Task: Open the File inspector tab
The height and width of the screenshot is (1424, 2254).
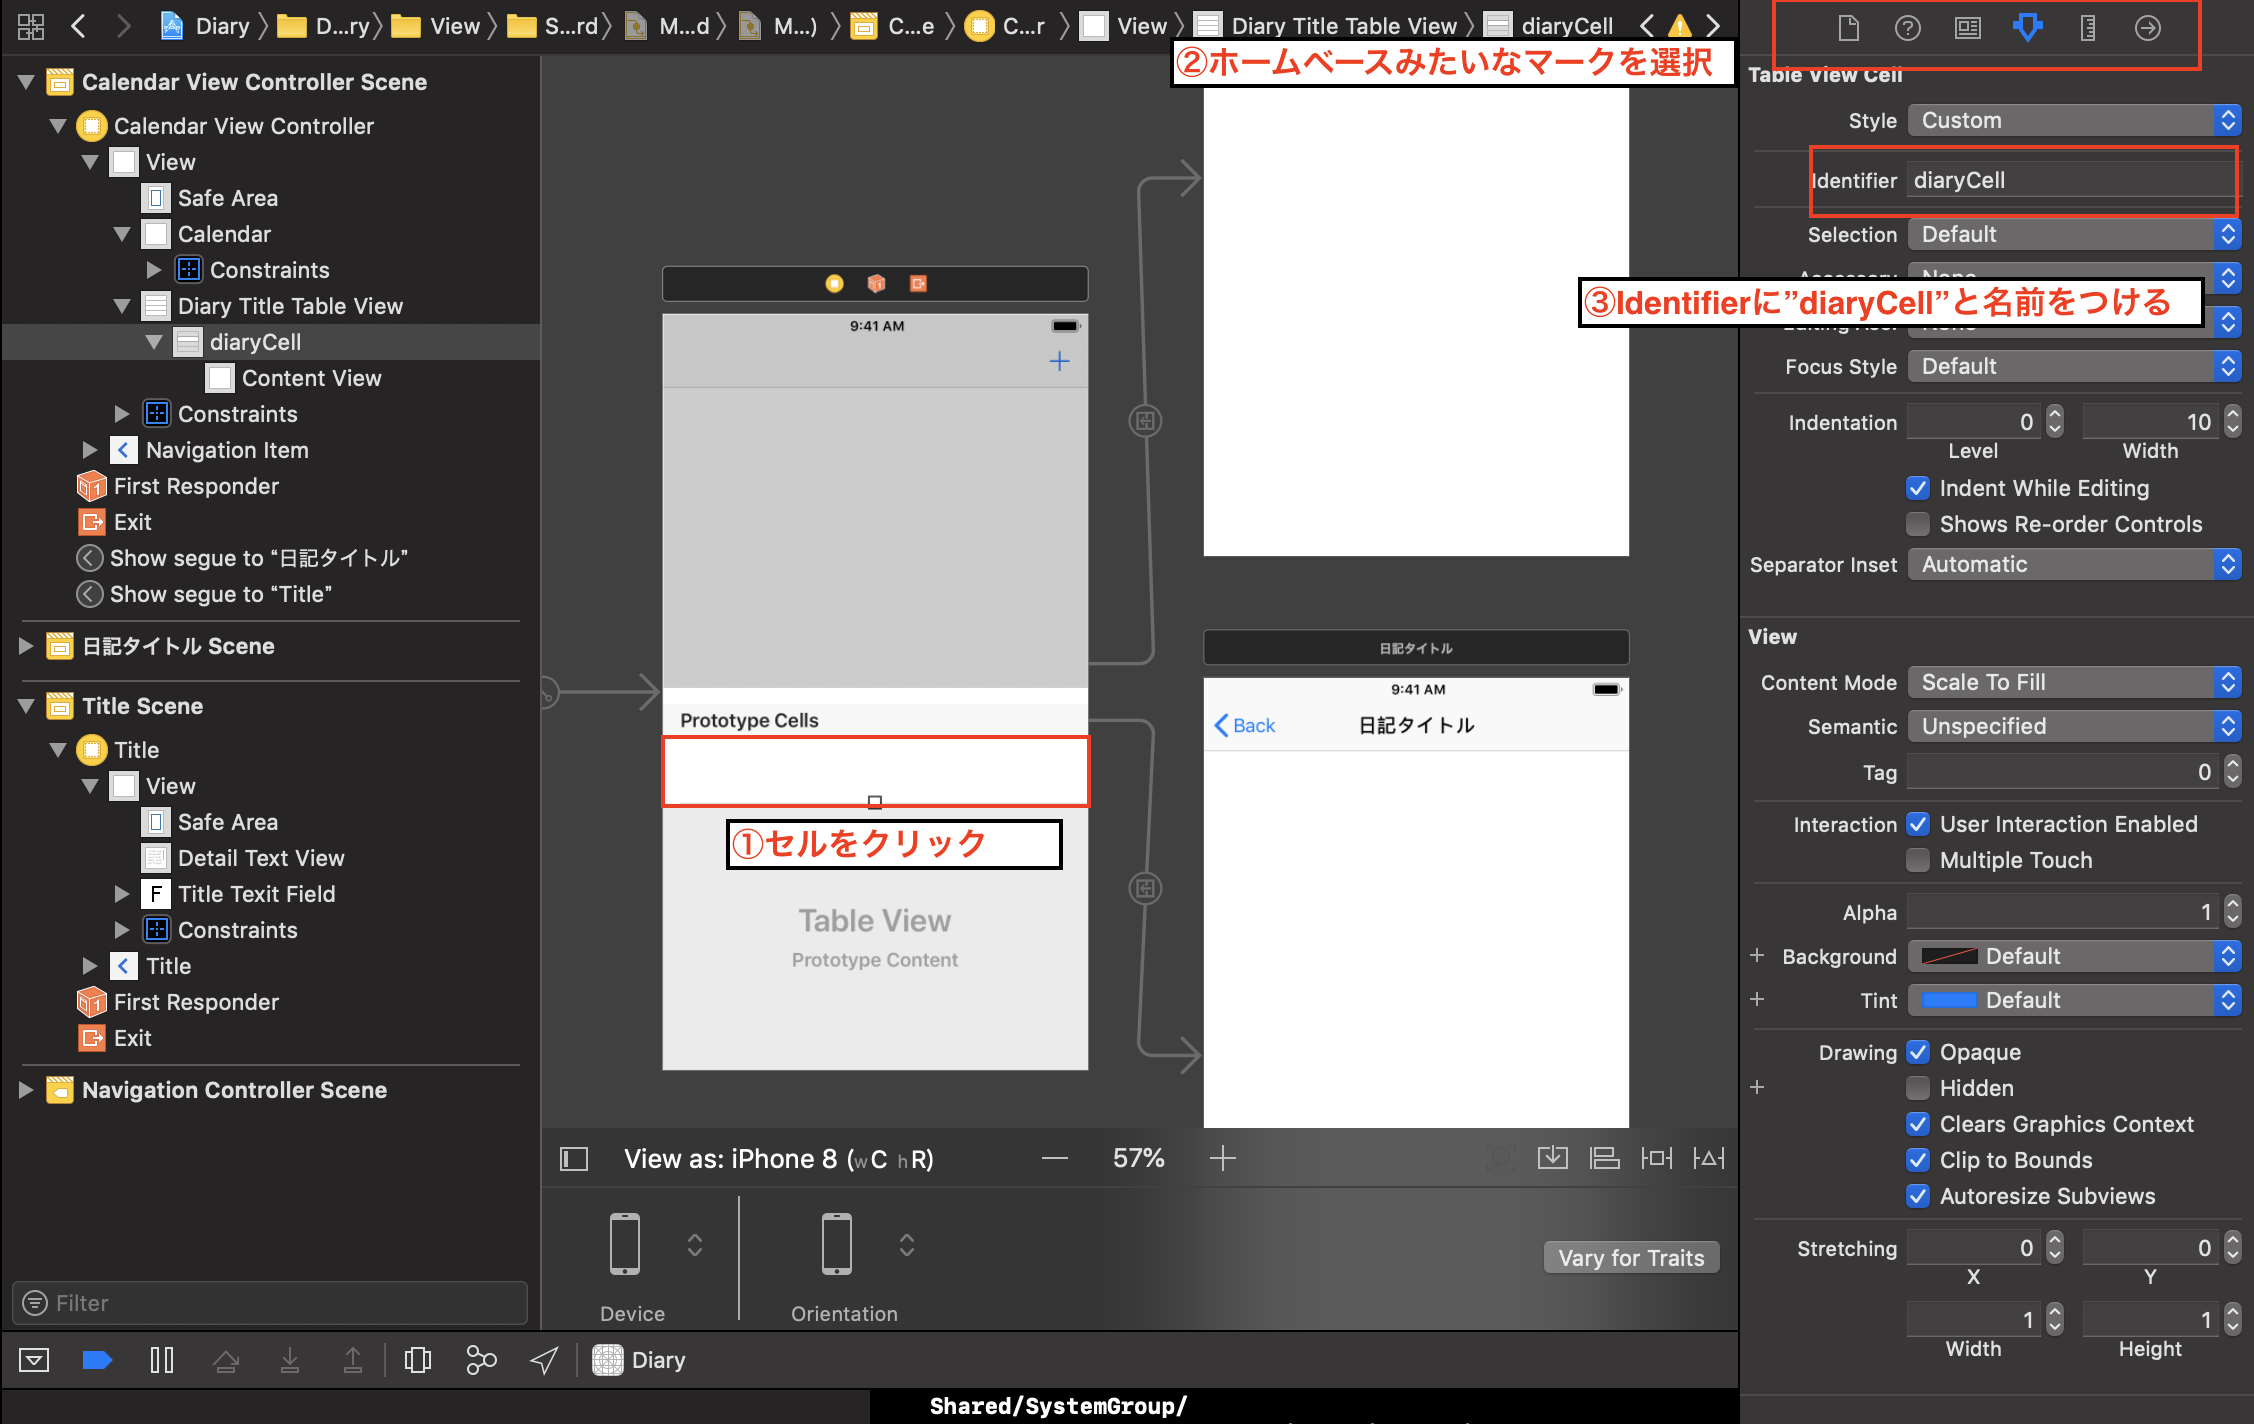Action: click(1848, 28)
